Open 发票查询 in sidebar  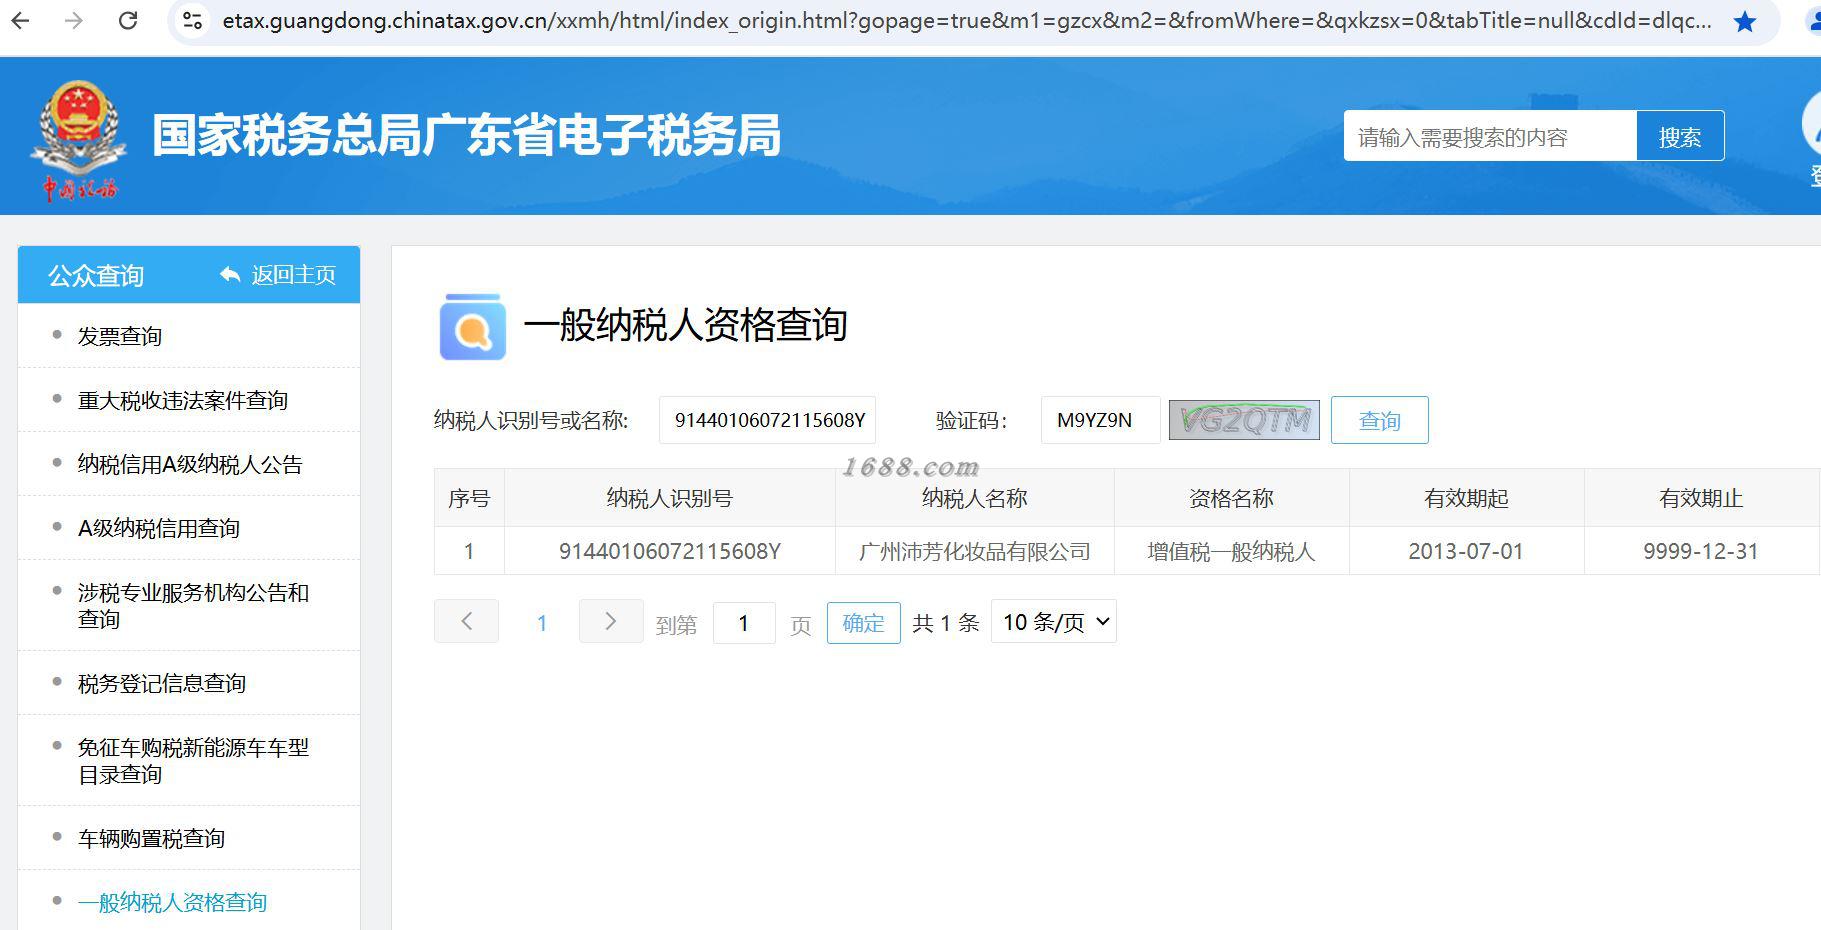(120, 336)
